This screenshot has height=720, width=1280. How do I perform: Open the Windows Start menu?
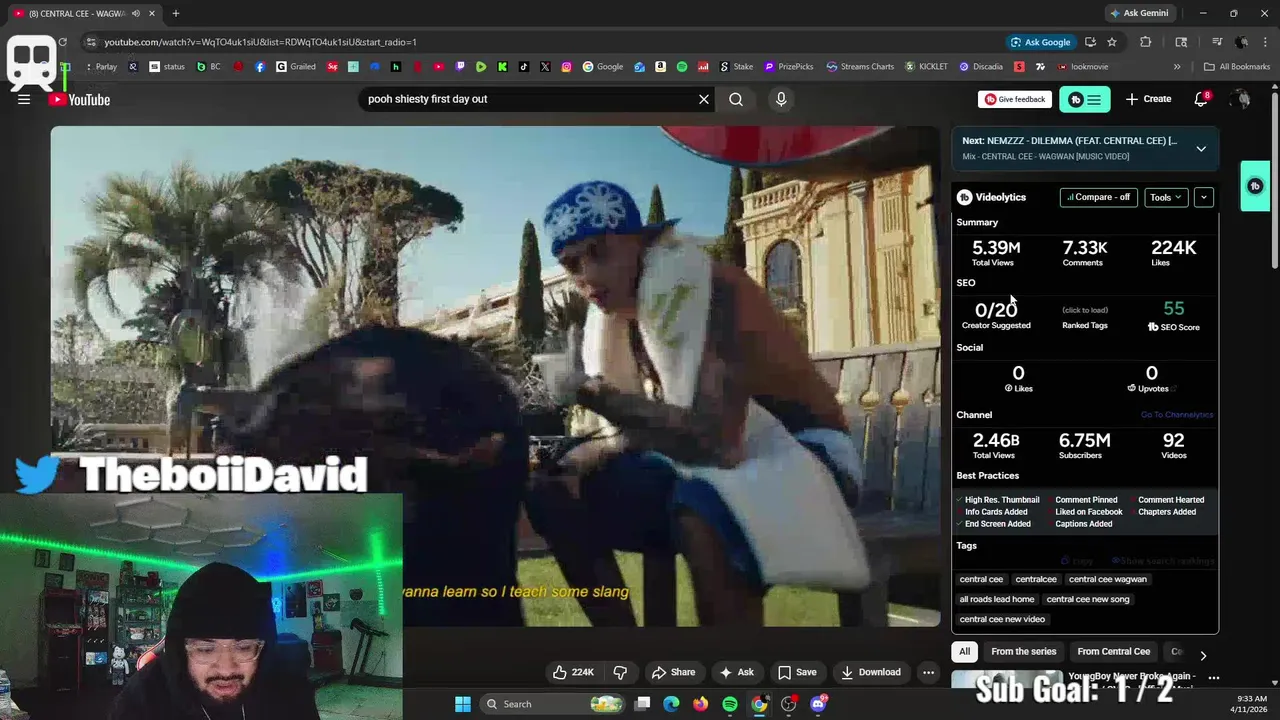(x=463, y=704)
